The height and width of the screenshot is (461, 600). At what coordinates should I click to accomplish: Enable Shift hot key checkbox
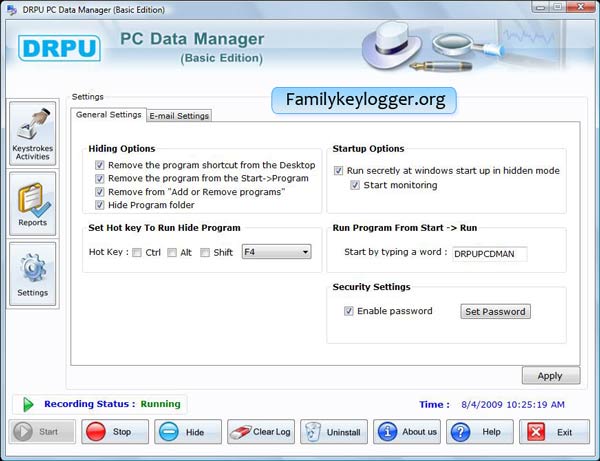coord(205,252)
